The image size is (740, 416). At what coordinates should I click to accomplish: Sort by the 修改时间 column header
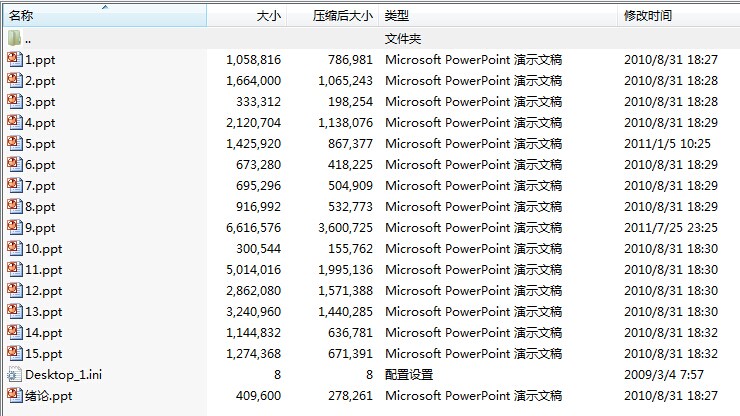(679, 16)
